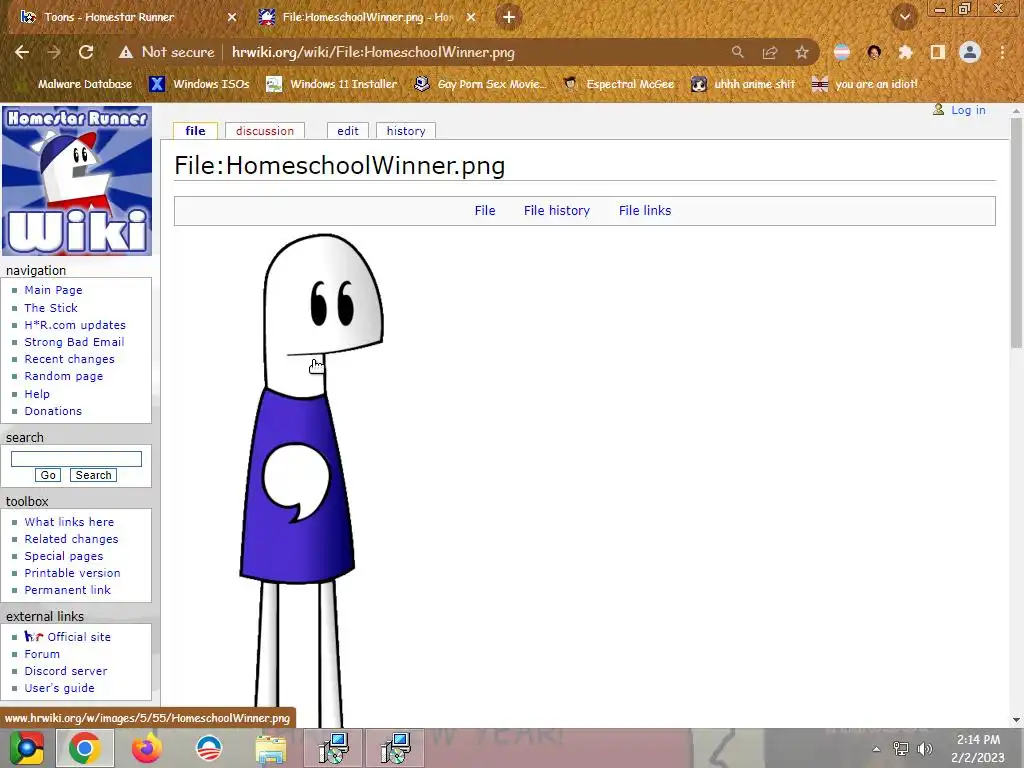Open H*R.com updates link
This screenshot has width=1024, height=768.
tap(75, 325)
